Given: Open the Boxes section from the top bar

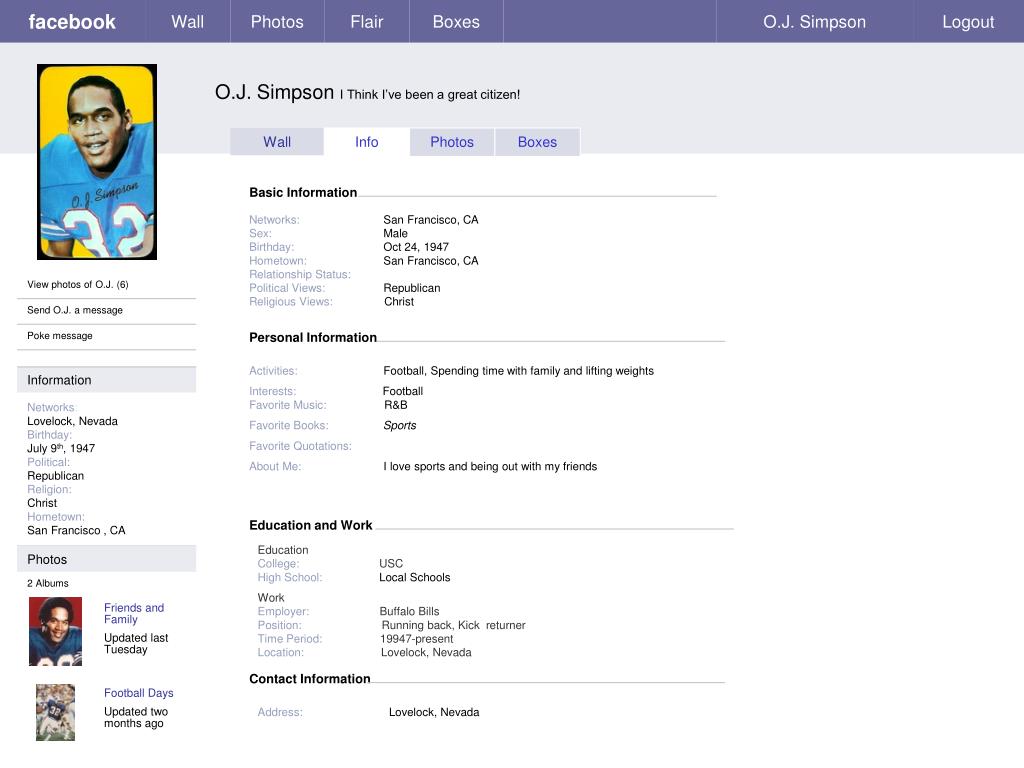Looking at the screenshot, I should point(455,21).
